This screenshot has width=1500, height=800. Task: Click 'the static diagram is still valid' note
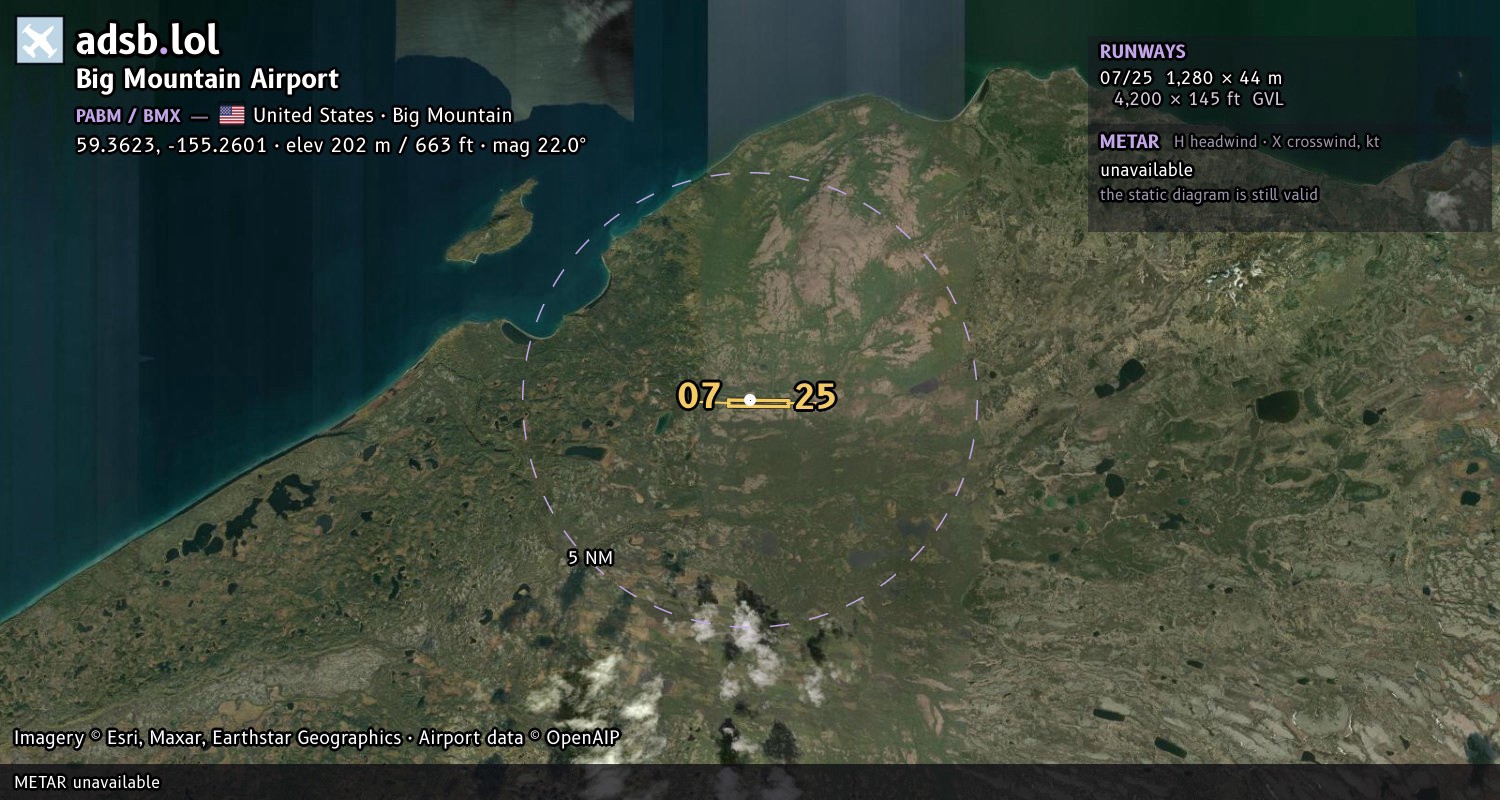(1209, 195)
